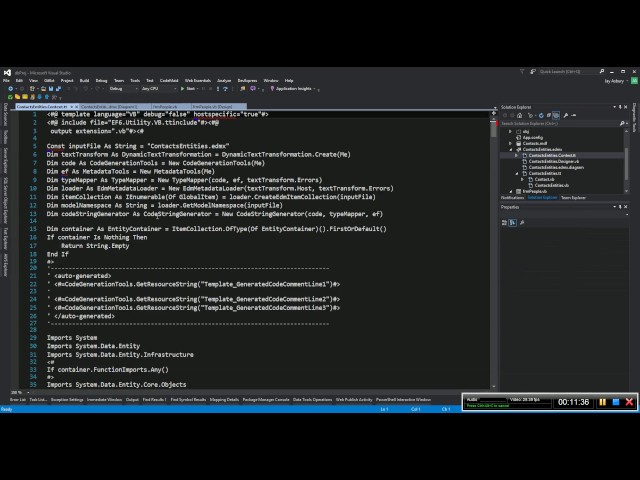Expand the Contacts.mdf node
Image resolution: width=640 pixels, height=480 pixels.
(510, 144)
